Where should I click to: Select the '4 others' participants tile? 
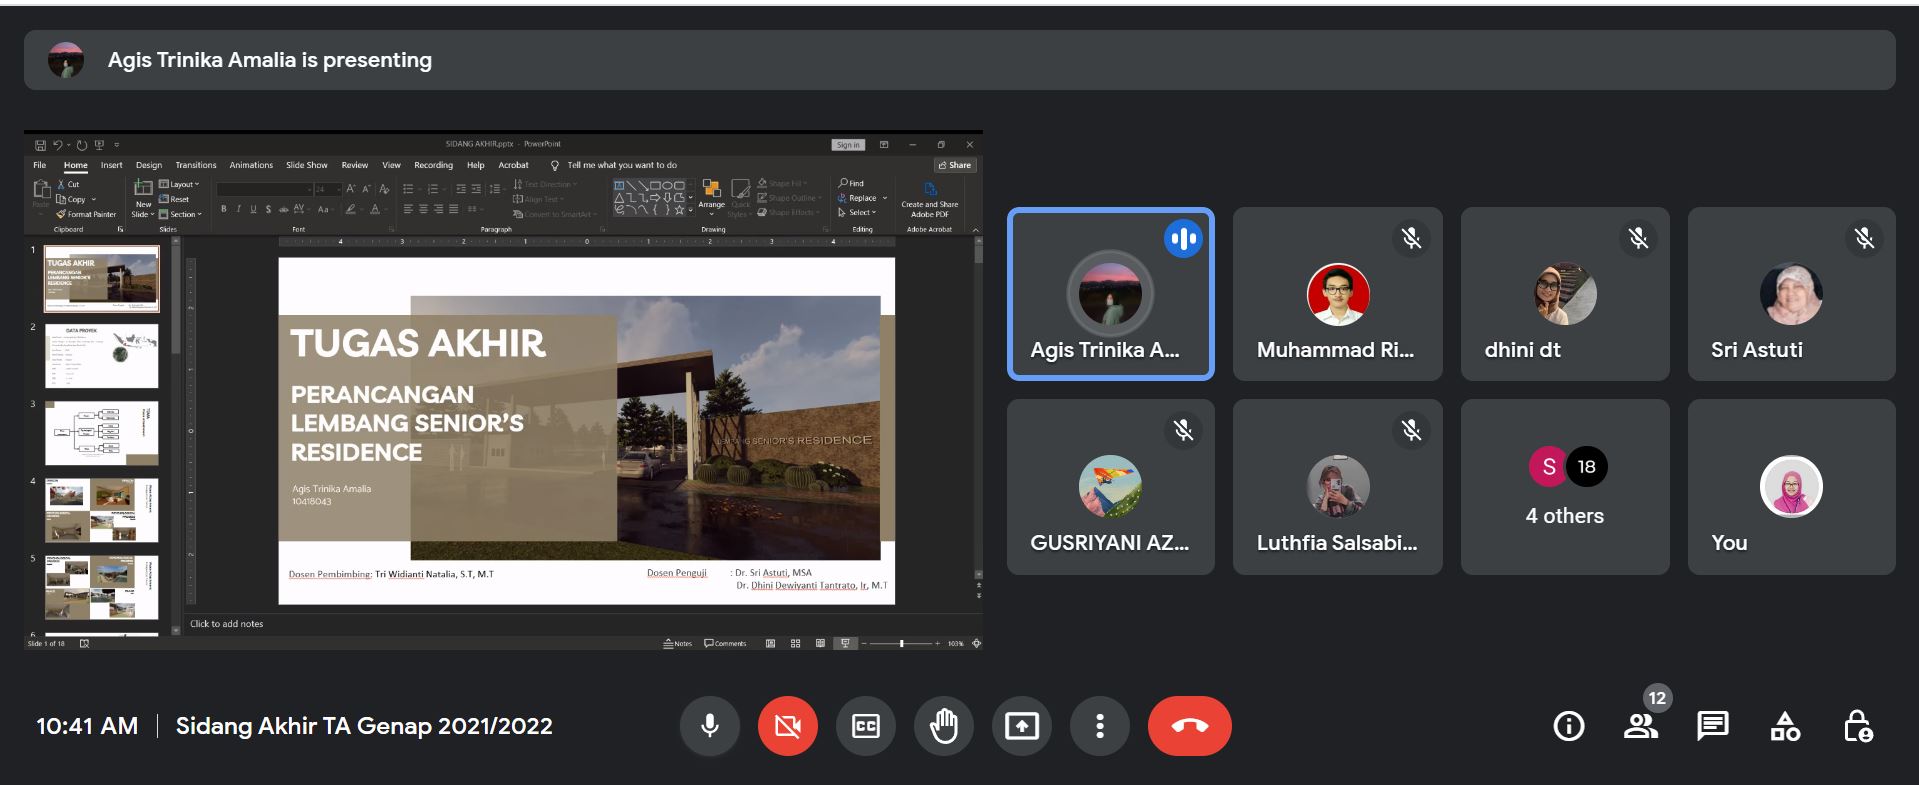pos(1564,487)
